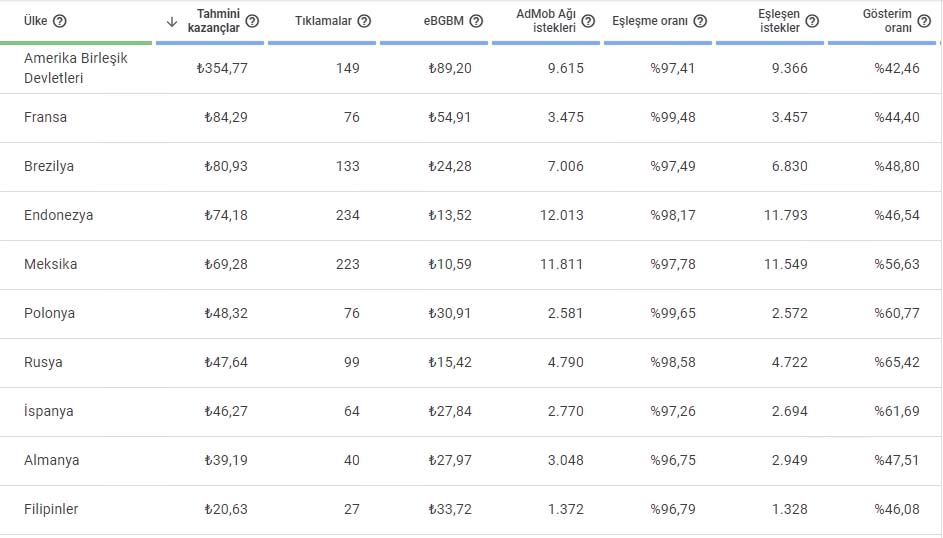Click the help icon next to Ülke

[60, 21]
